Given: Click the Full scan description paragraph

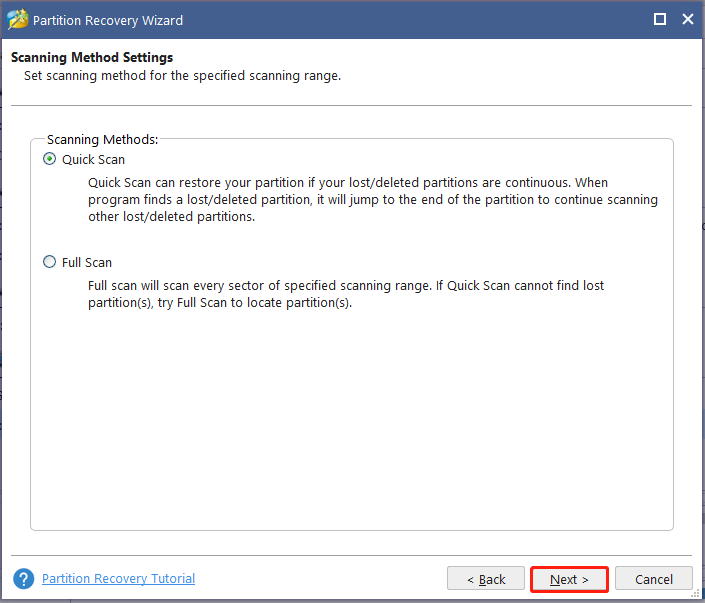Looking at the screenshot, I should click(346, 294).
